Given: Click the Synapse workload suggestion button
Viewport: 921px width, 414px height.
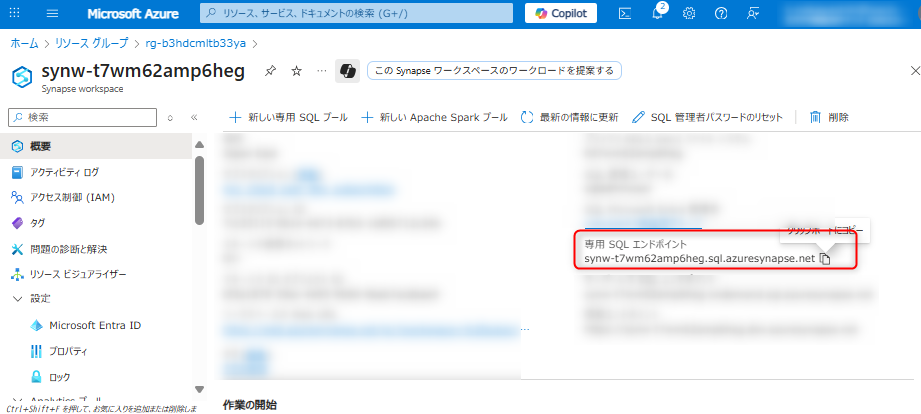Looking at the screenshot, I should click(494, 71).
